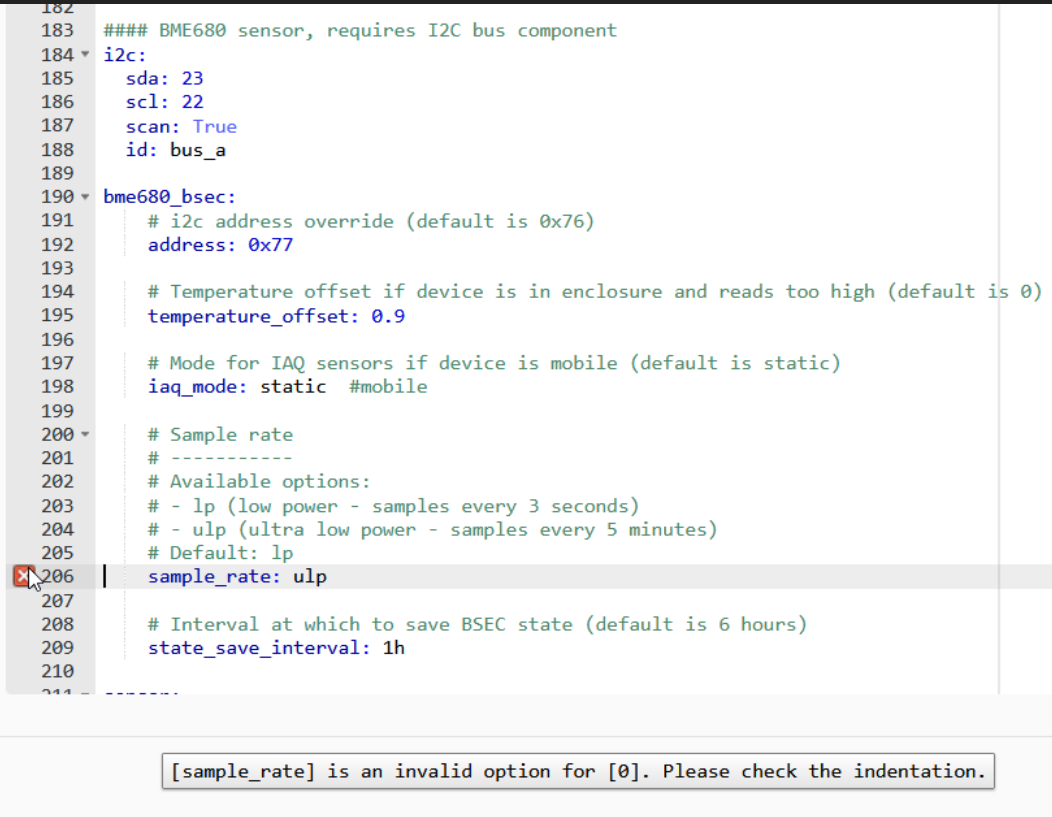Image resolution: width=1052 pixels, height=817 pixels.
Task: Click line number 200
Action: point(58,434)
